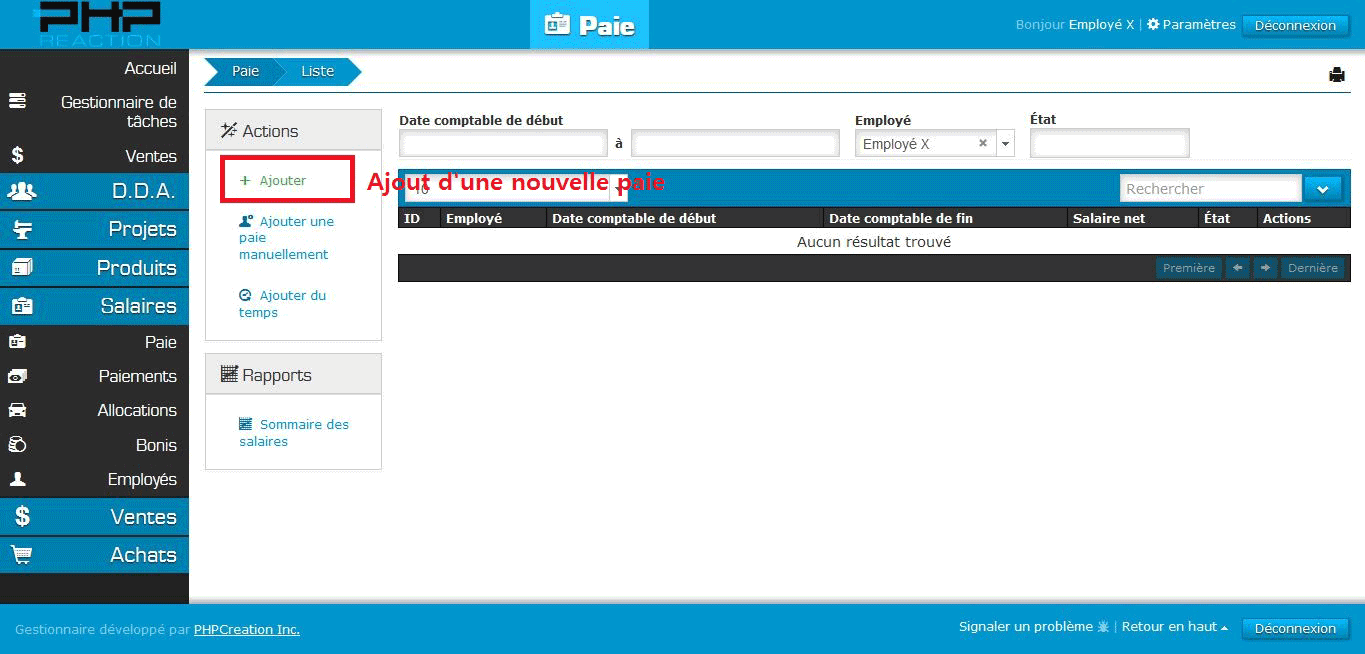
Task: Clear the Employé X selection
Action: [982, 144]
